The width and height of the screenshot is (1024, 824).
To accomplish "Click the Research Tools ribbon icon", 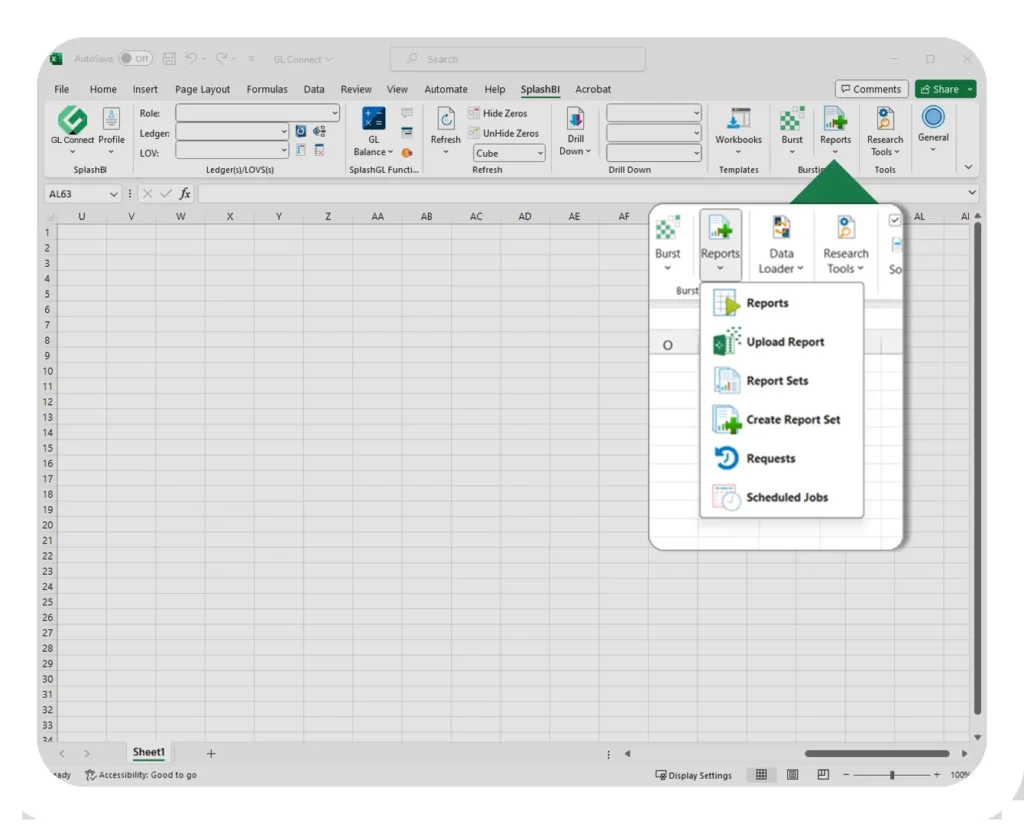I will (x=884, y=120).
